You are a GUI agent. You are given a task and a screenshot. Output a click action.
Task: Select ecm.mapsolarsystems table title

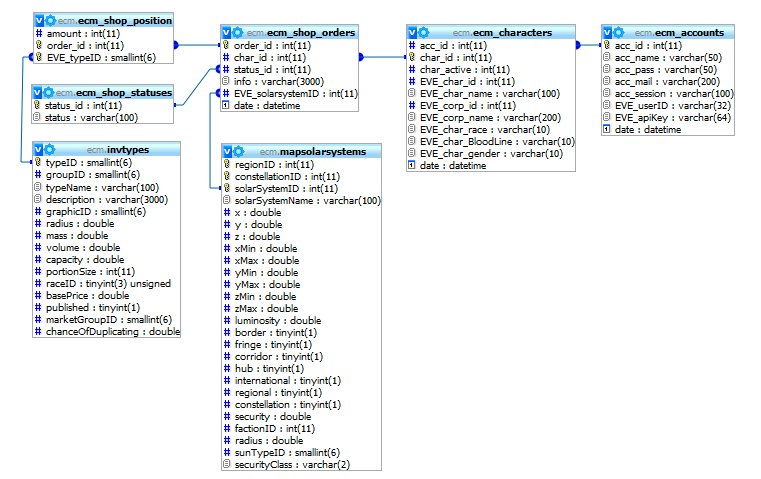(x=313, y=151)
